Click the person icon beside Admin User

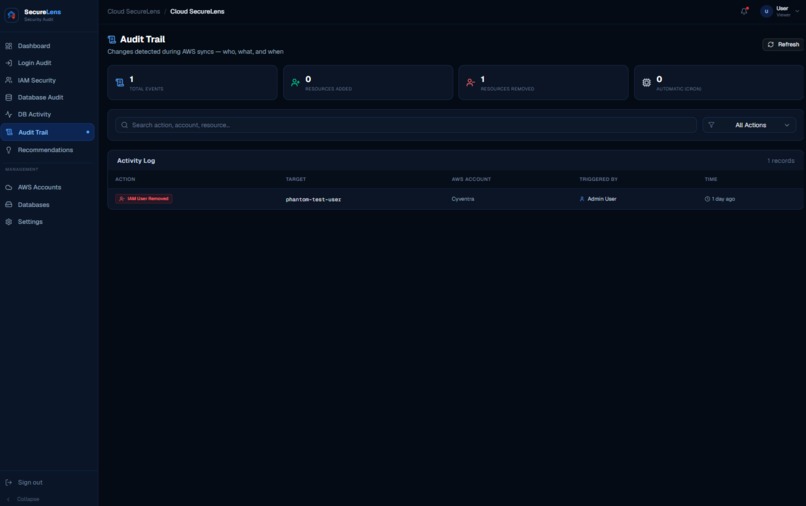(x=582, y=199)
